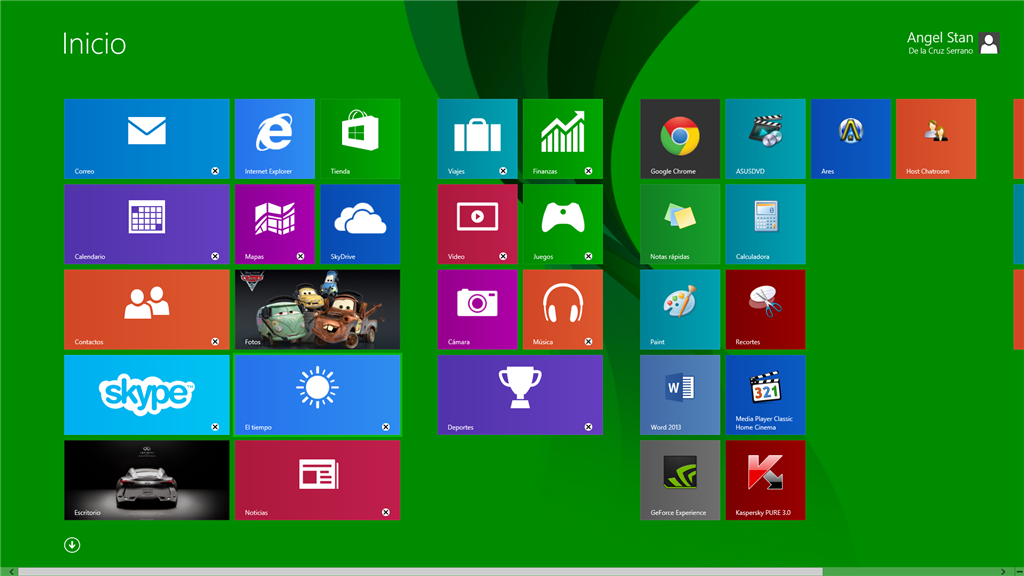The height and width of the screenshot is (576, 1024).
Task: Launch Ares from its tile
Action: [x=851, y=138]
